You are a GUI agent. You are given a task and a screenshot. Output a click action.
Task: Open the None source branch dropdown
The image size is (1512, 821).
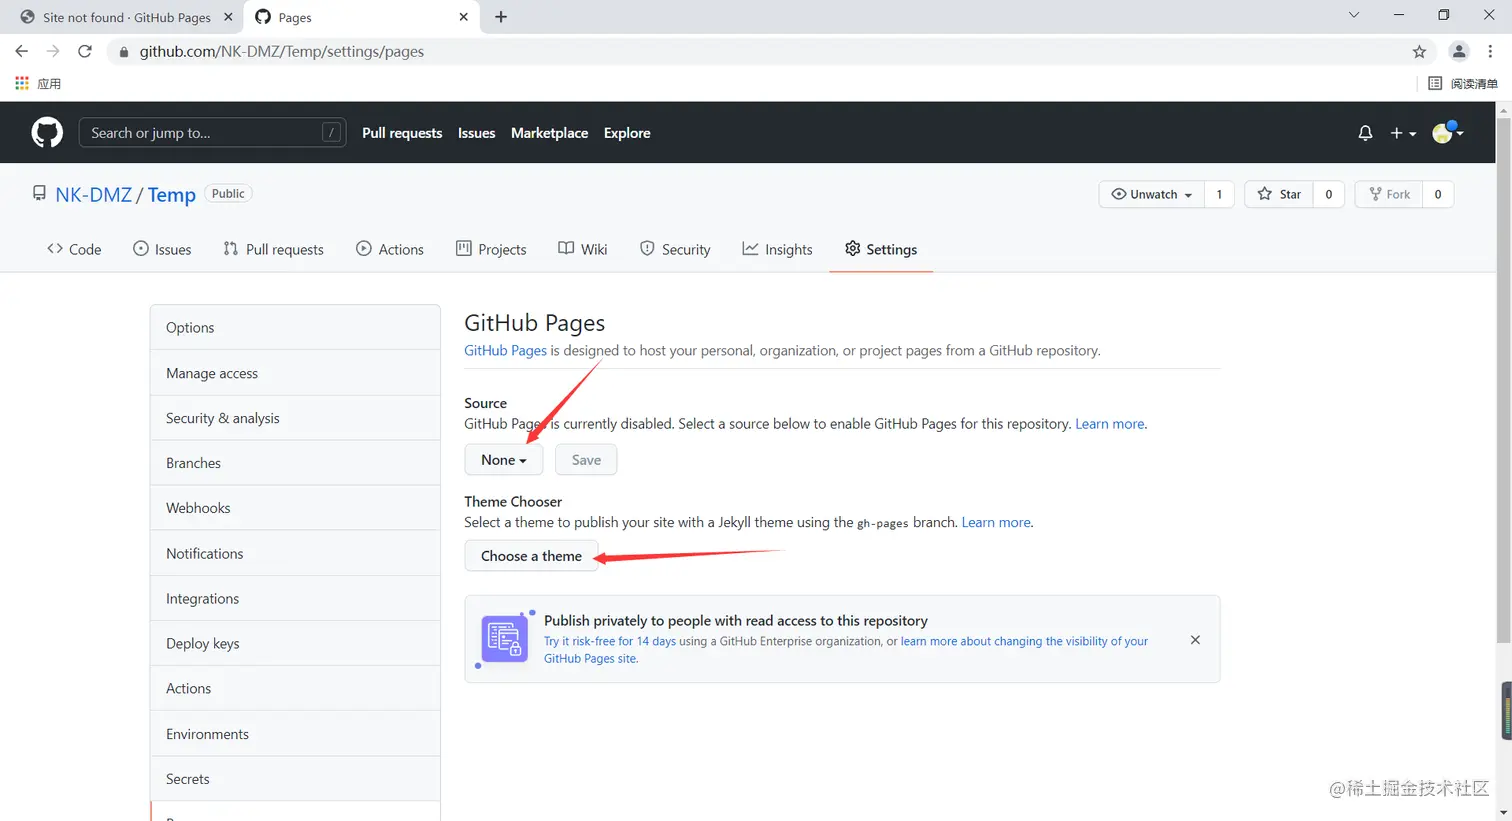point(503,460)
